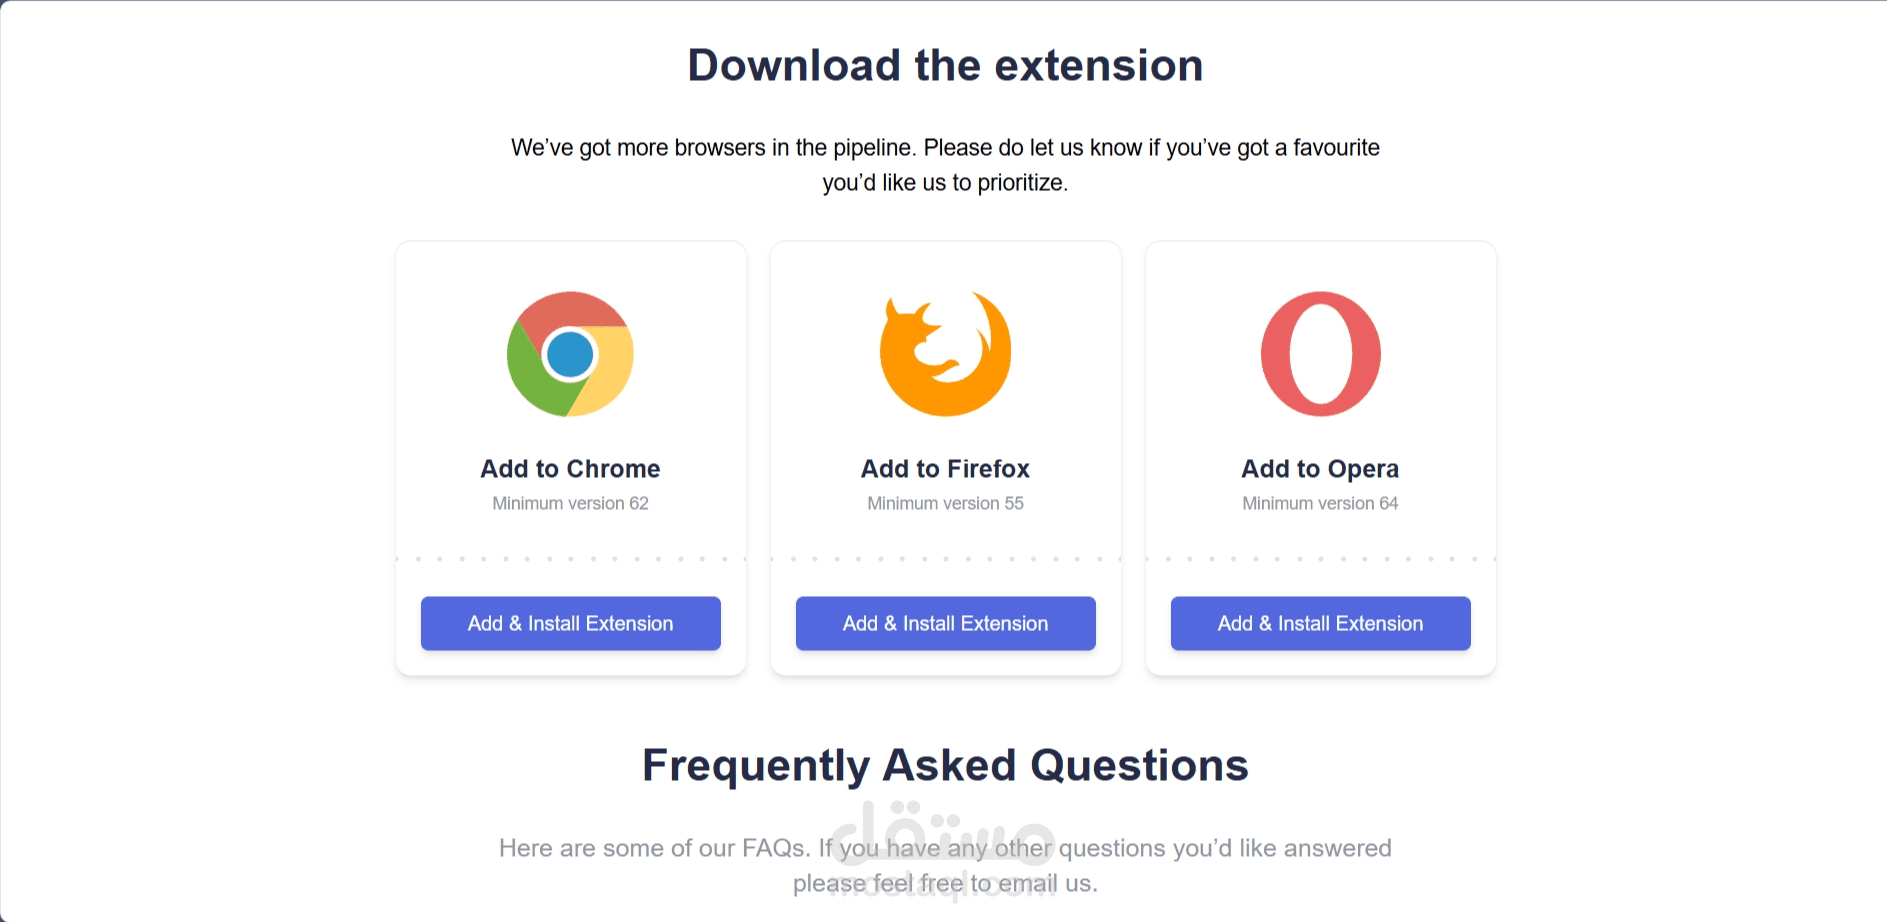Click the "Download the extension" heading
Viewport: 1887px width, 922px height.
(x=945, y=66)
